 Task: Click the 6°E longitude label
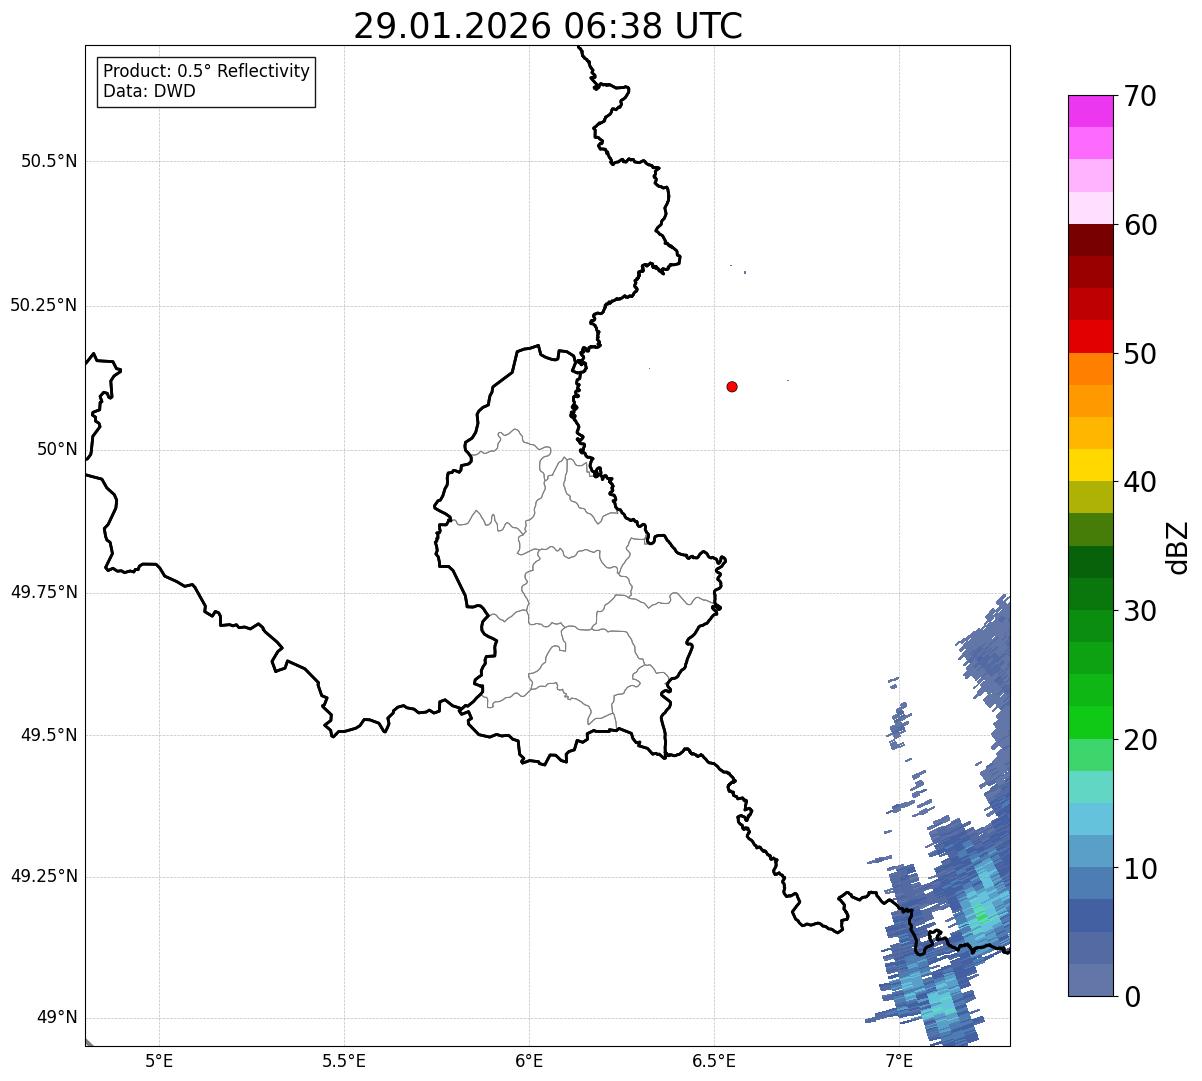click(529, 1060)
